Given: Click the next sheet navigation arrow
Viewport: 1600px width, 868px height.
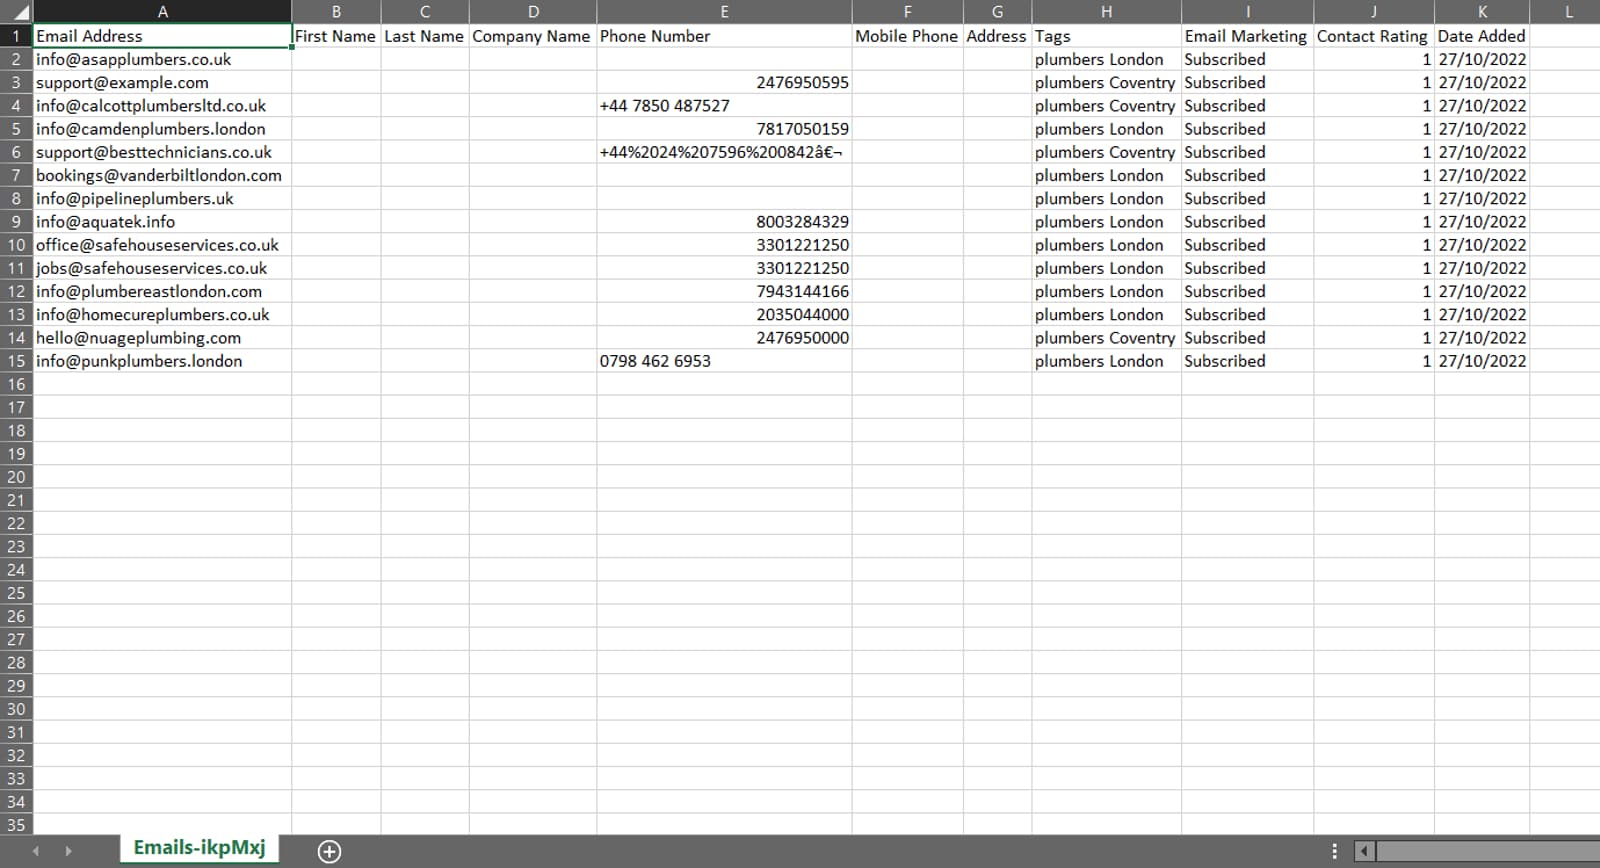Looking at the screenshot, I should (68, 851).
